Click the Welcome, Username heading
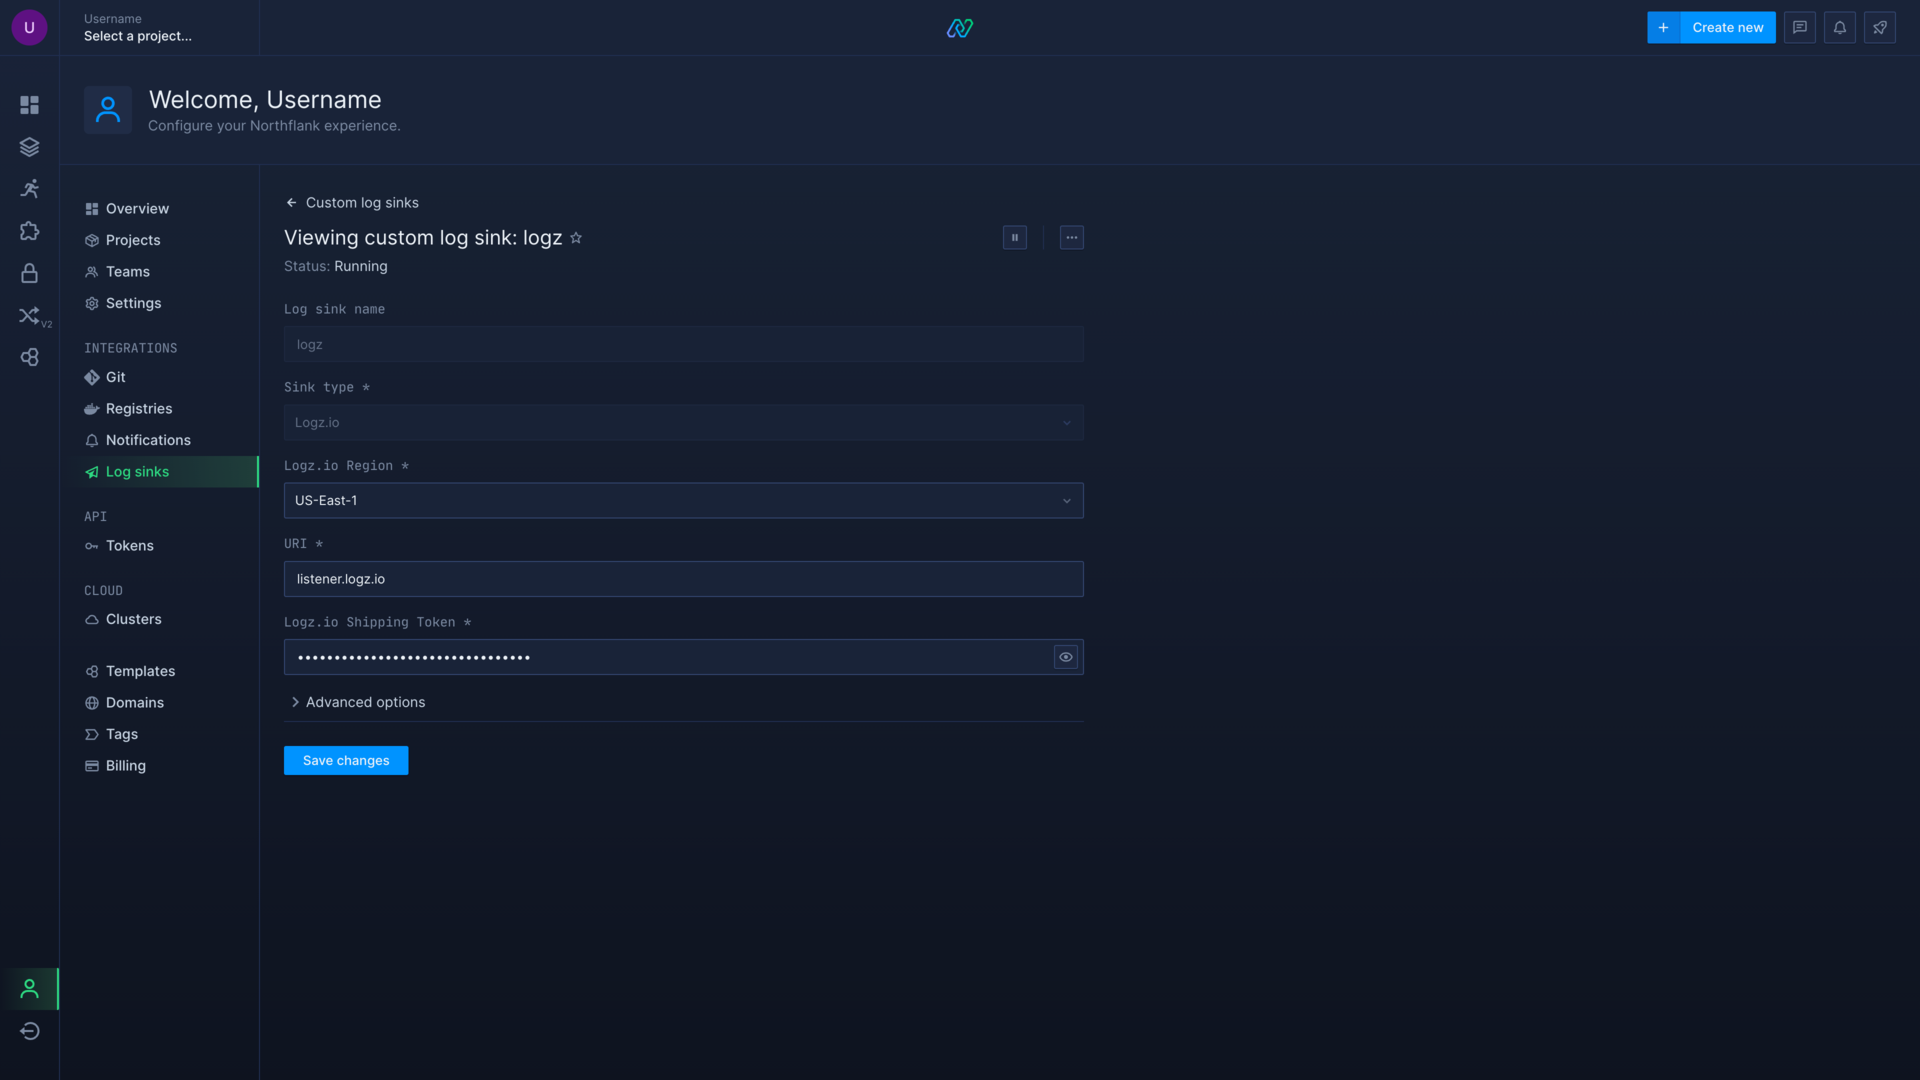This screenshot has width=1920, height=1080. 265,100
